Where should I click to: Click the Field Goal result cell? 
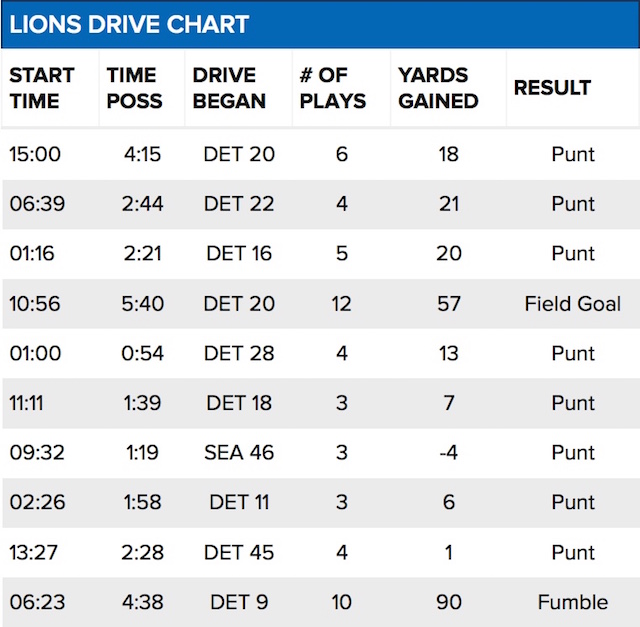[572, 304]
